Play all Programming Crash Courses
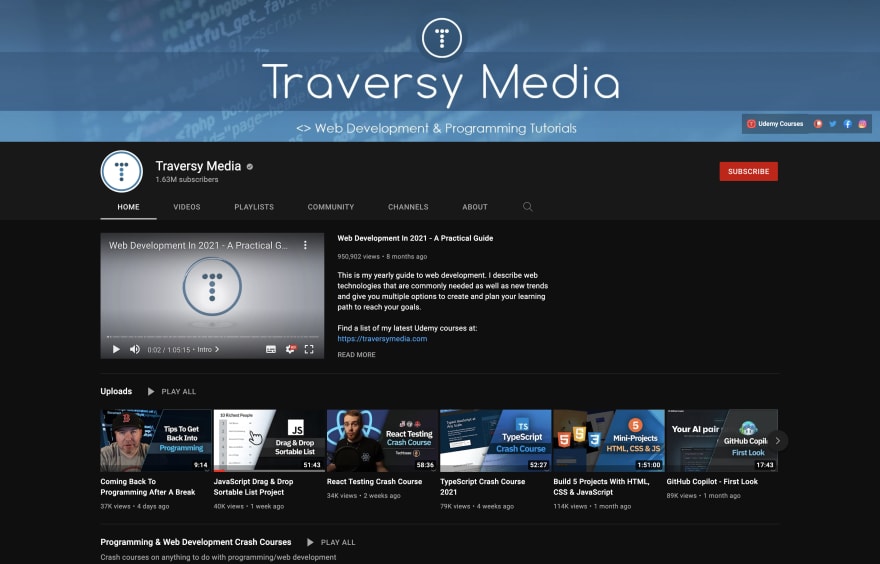 pyautogui.click(x=331, y=542)
